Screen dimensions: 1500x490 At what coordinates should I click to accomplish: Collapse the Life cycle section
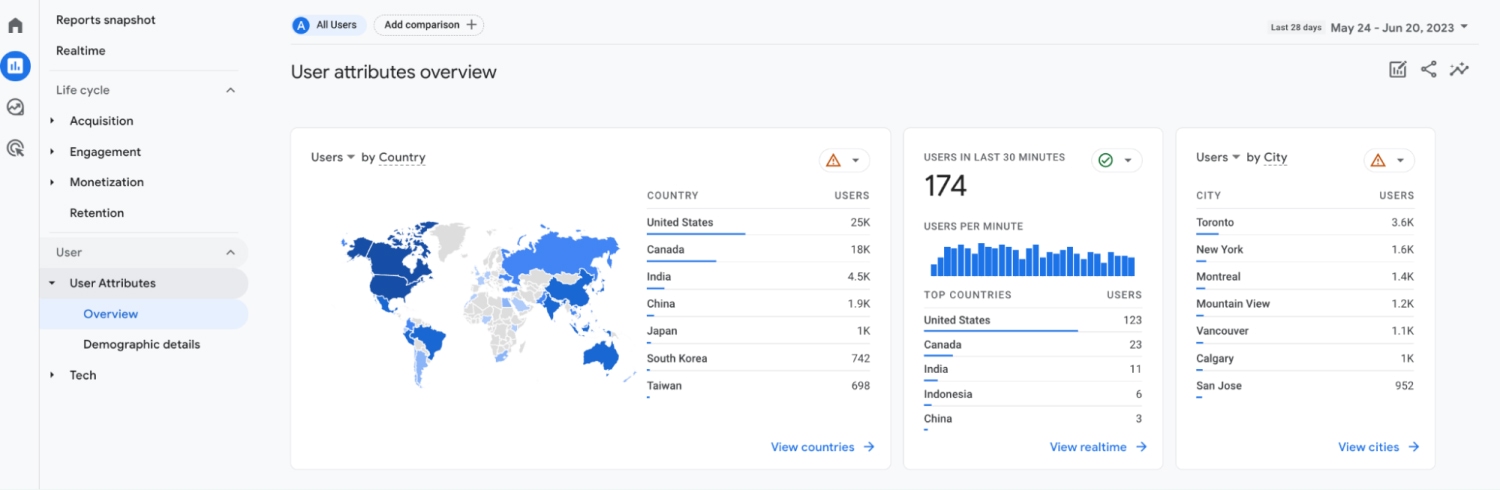230,90
